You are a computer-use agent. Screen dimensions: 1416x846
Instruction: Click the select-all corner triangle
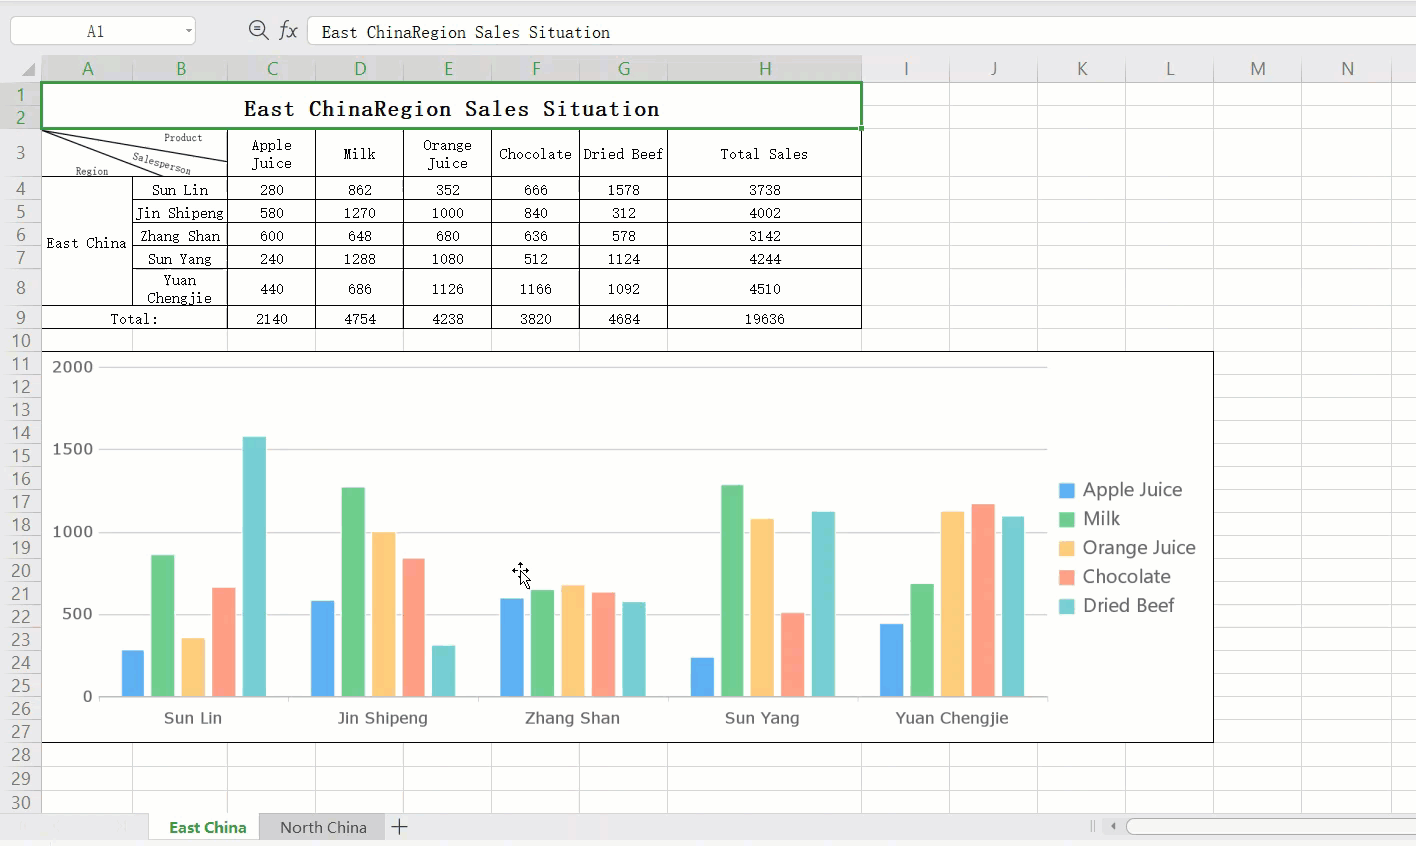[28, 69]
